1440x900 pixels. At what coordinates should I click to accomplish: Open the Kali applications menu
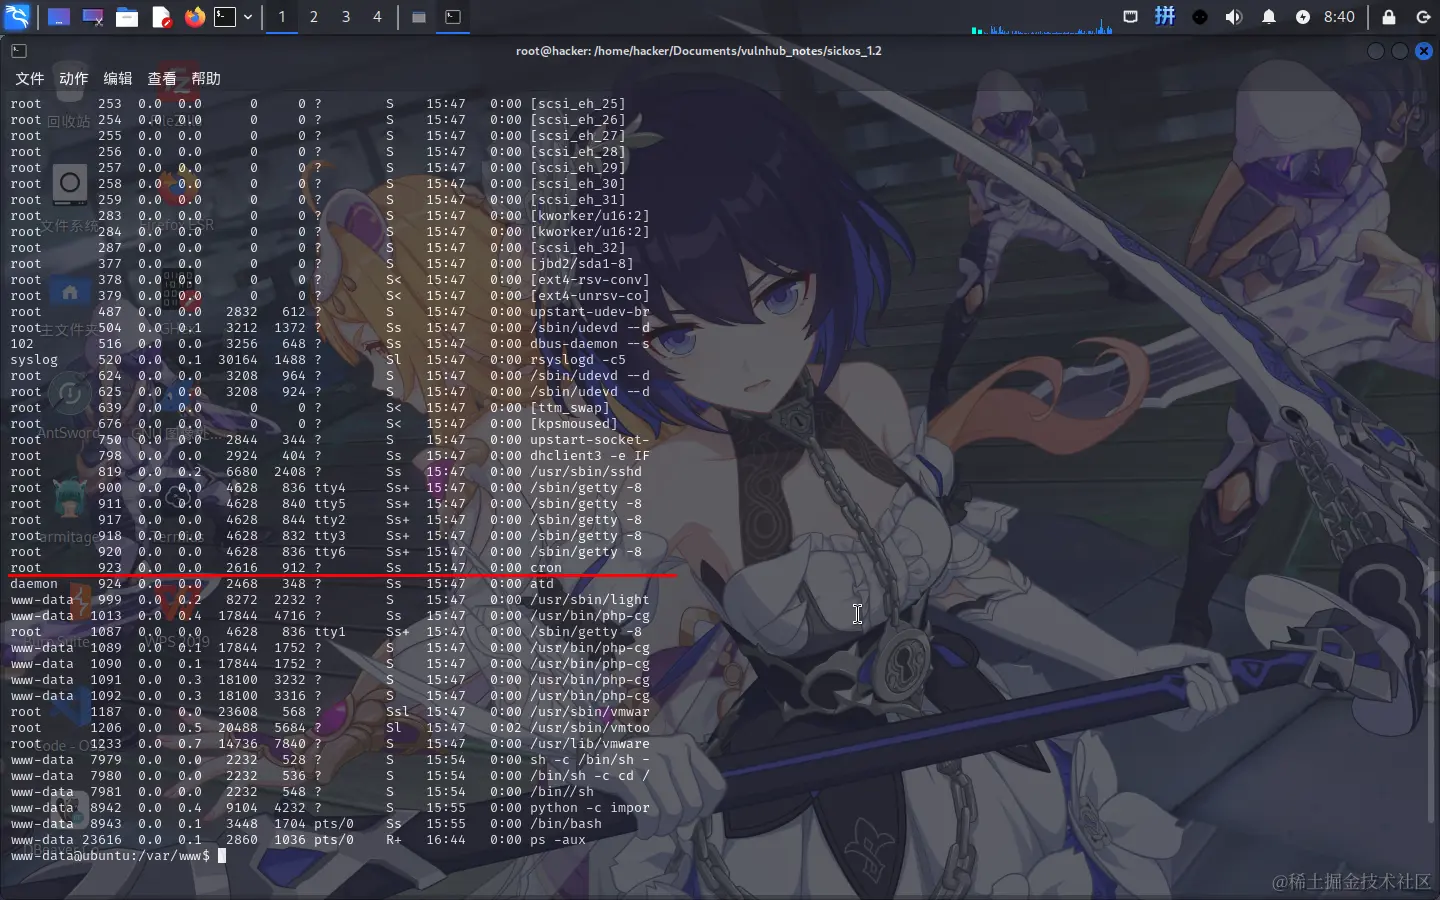tap(18, 16)
